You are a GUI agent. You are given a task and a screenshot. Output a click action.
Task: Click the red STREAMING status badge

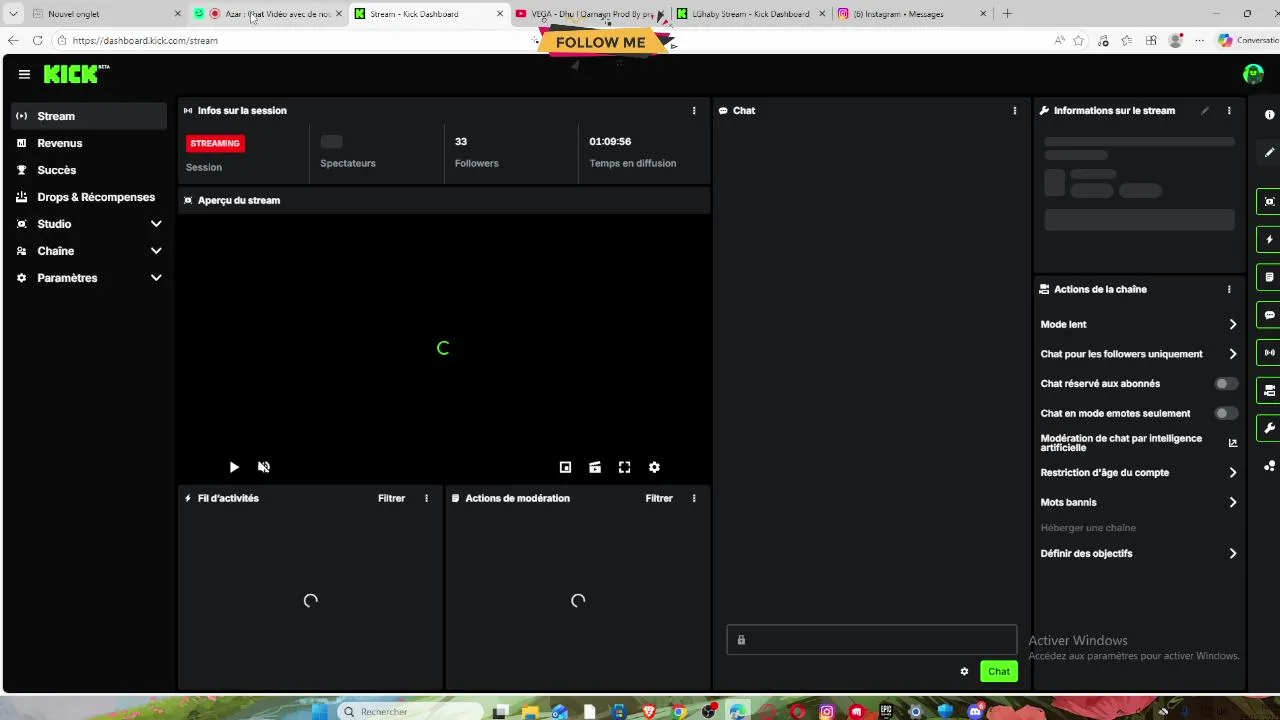(x=215, y=143)
